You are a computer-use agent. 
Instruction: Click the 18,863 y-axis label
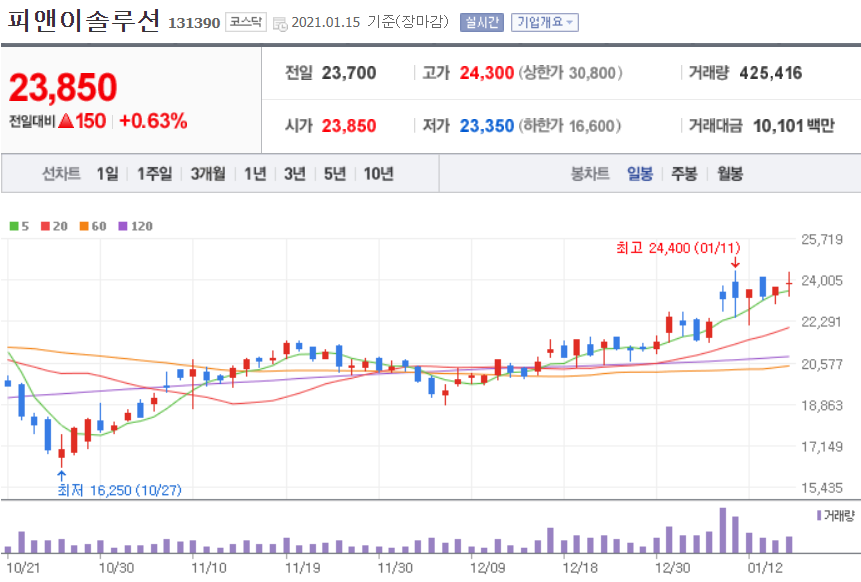click(x=821, y=406)
